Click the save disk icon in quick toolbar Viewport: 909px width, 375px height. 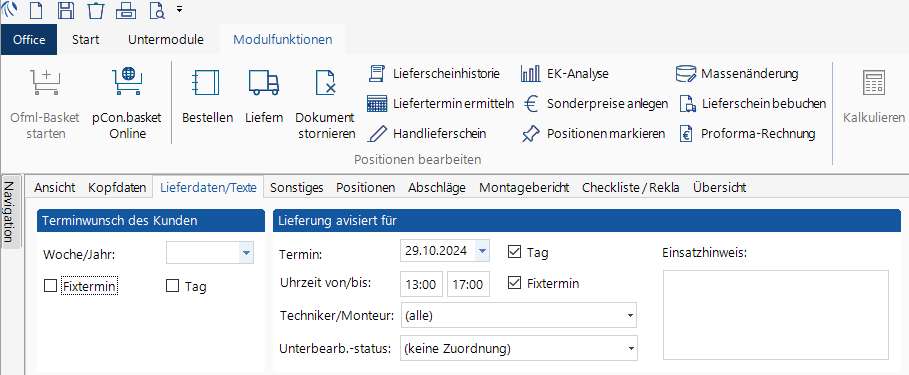(x=66, y=10)
